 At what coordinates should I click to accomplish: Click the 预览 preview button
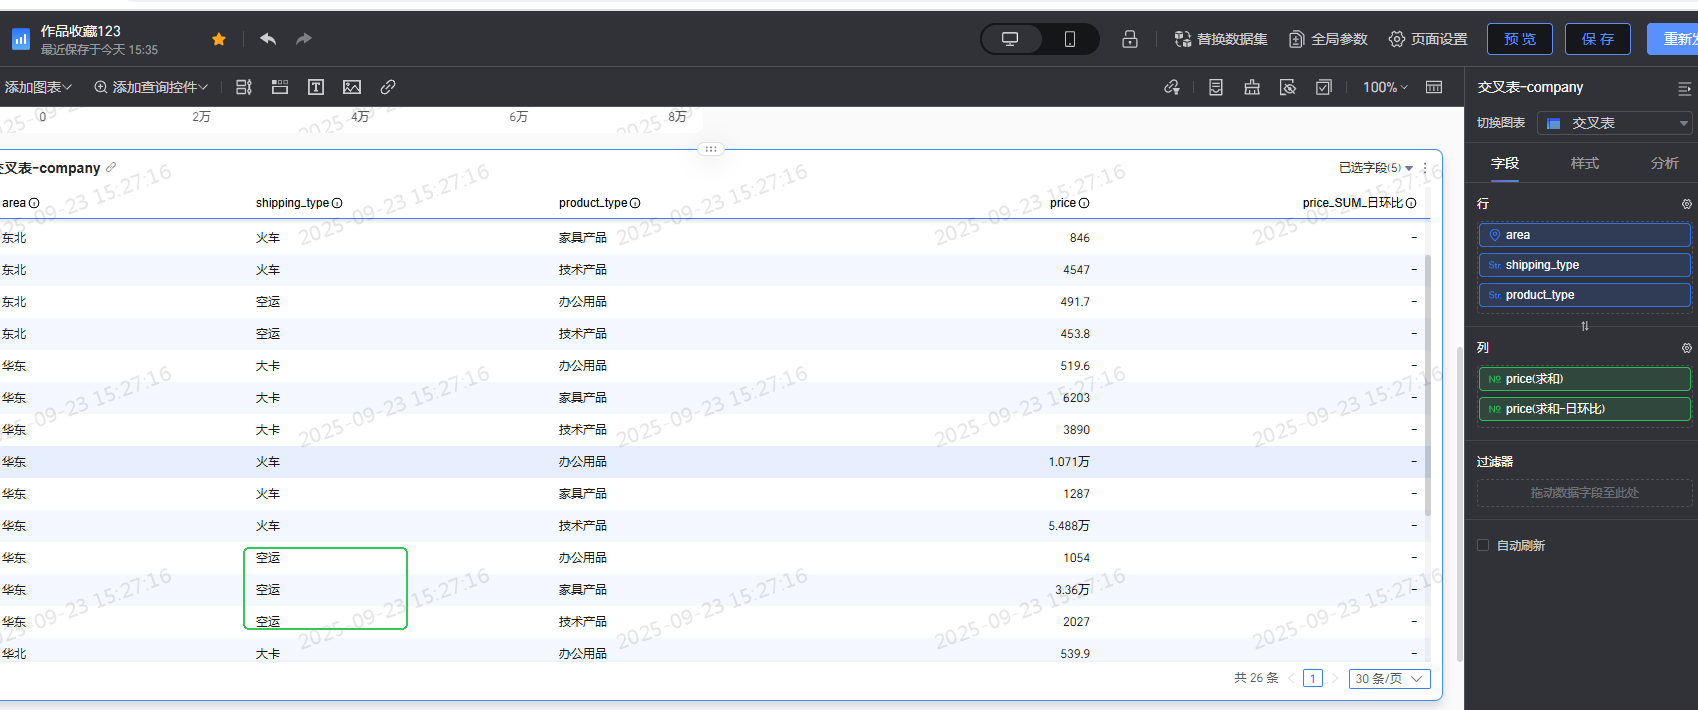pyautogui.click(x=1519, y=39)
